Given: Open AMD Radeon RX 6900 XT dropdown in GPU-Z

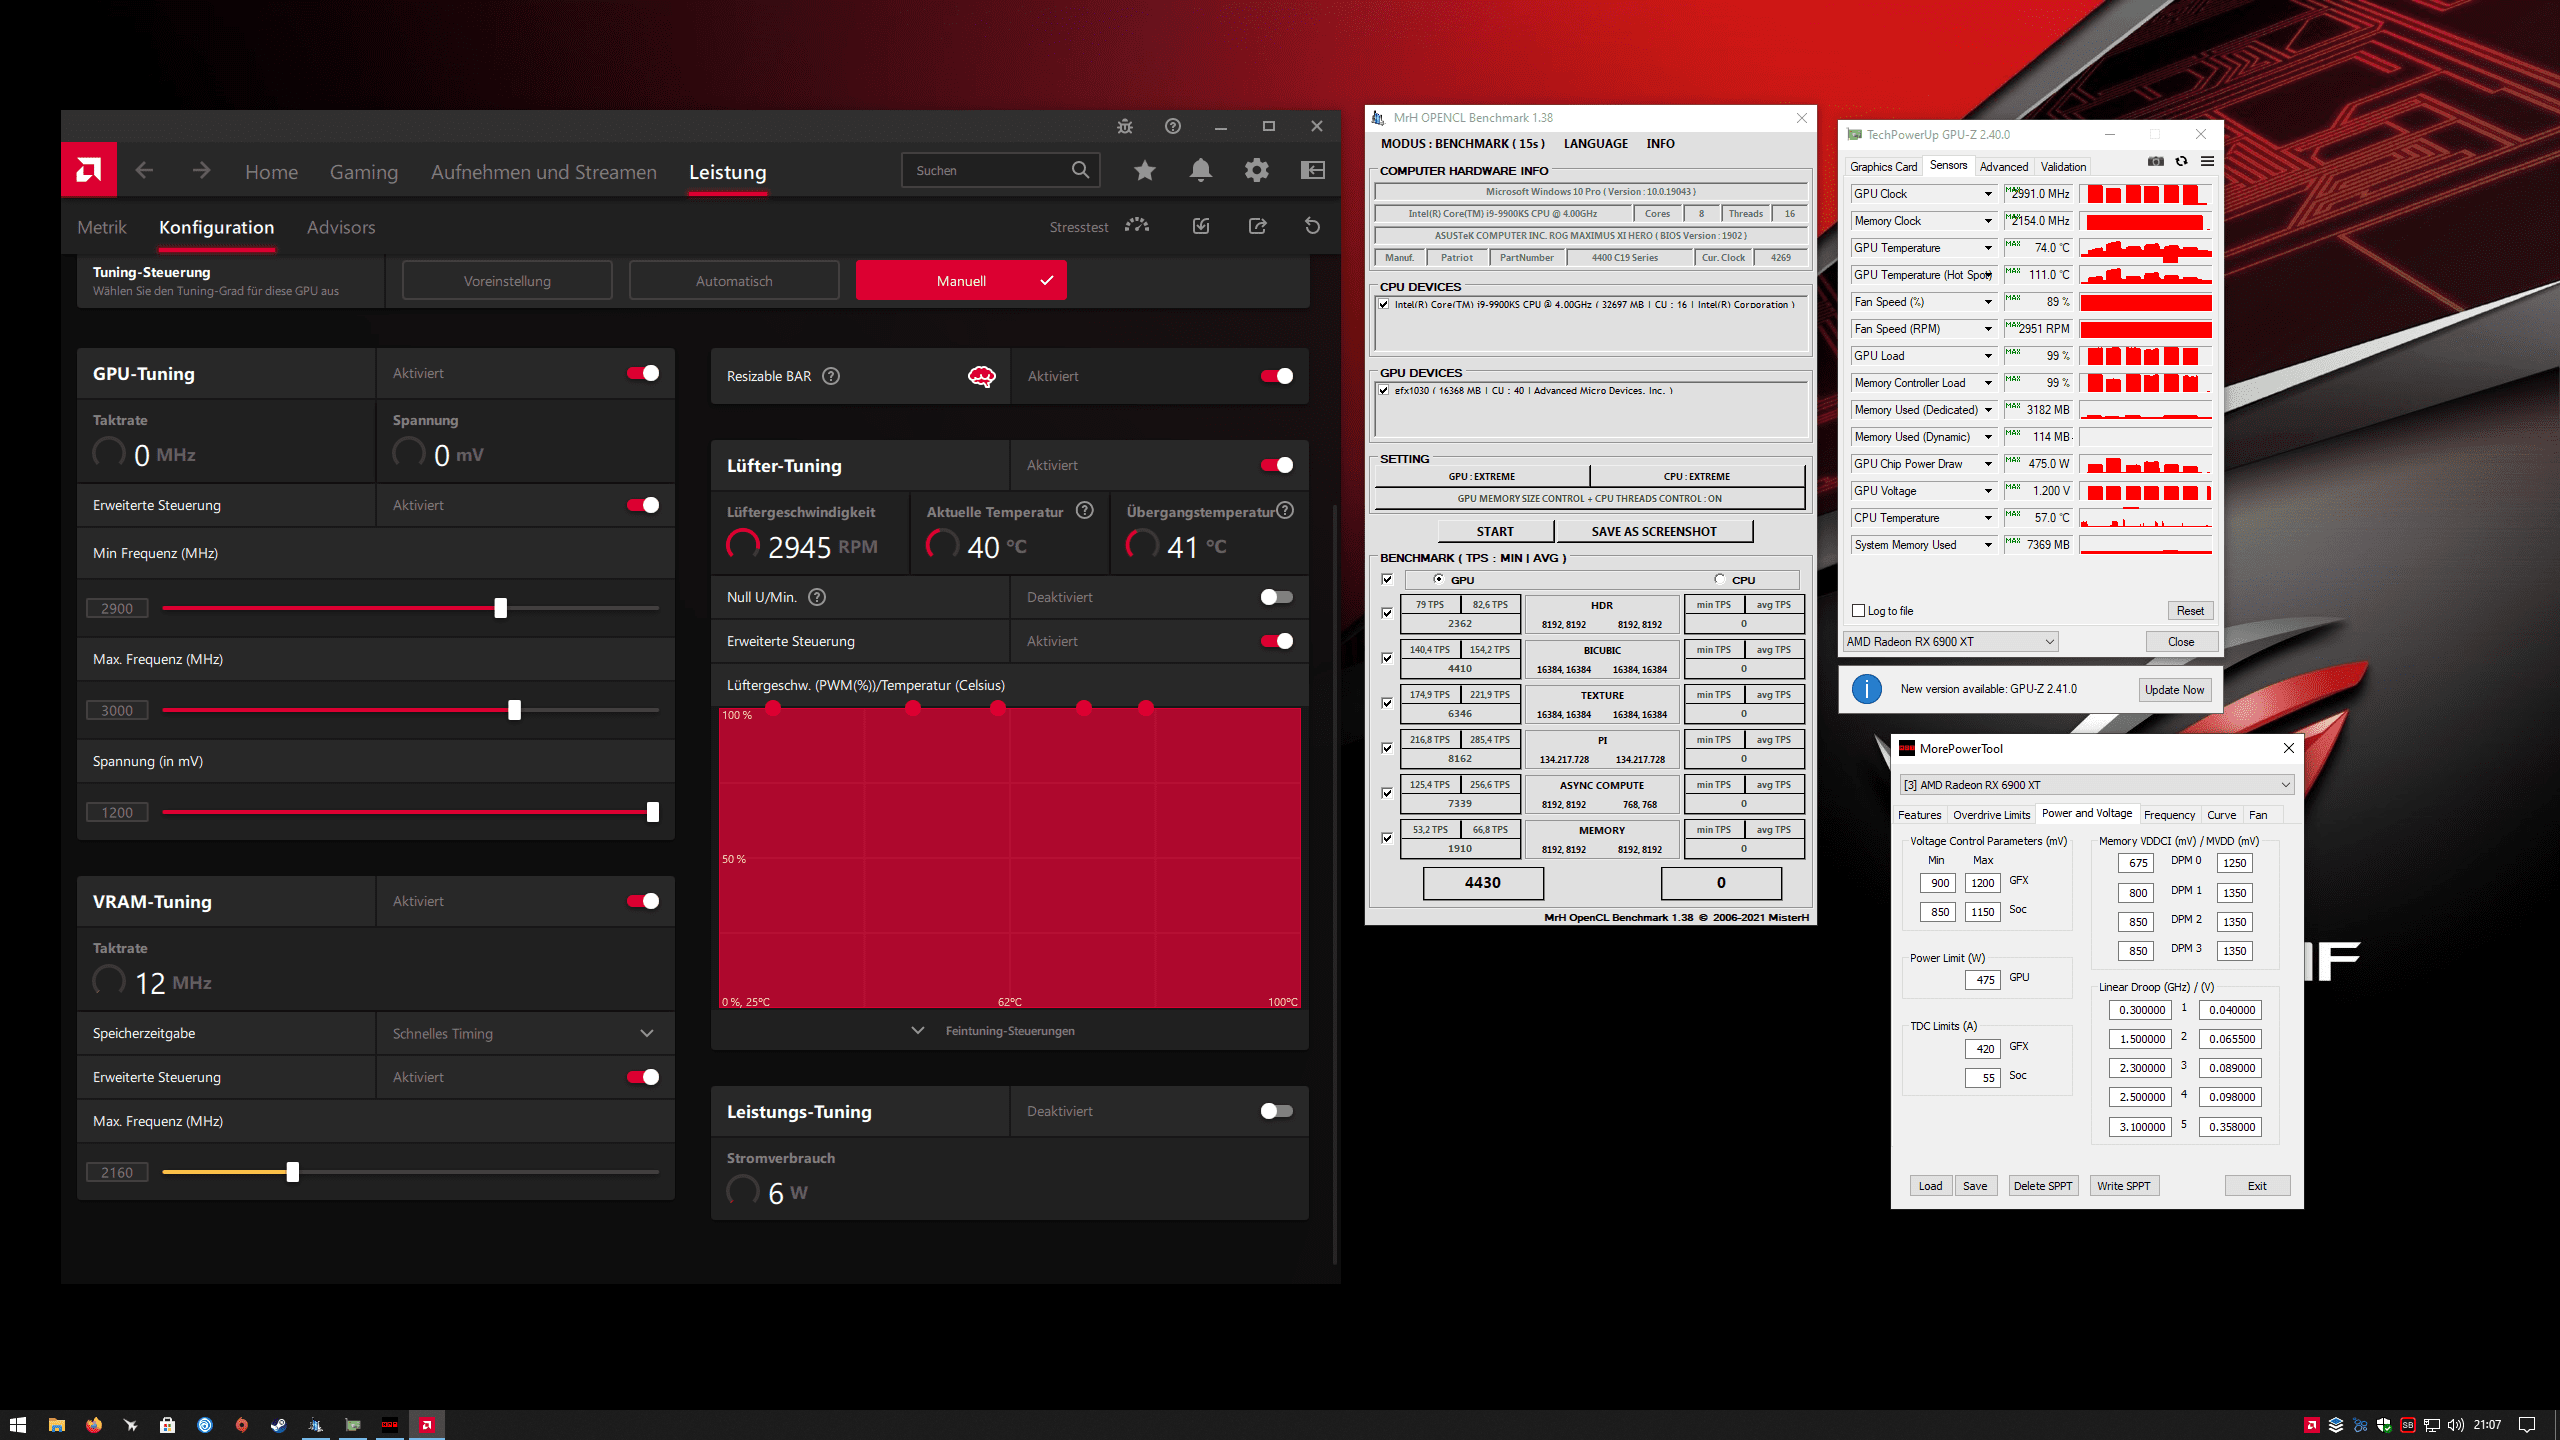Looking at the screenshot, I should pyautogui.click(x=1950, y=642).
